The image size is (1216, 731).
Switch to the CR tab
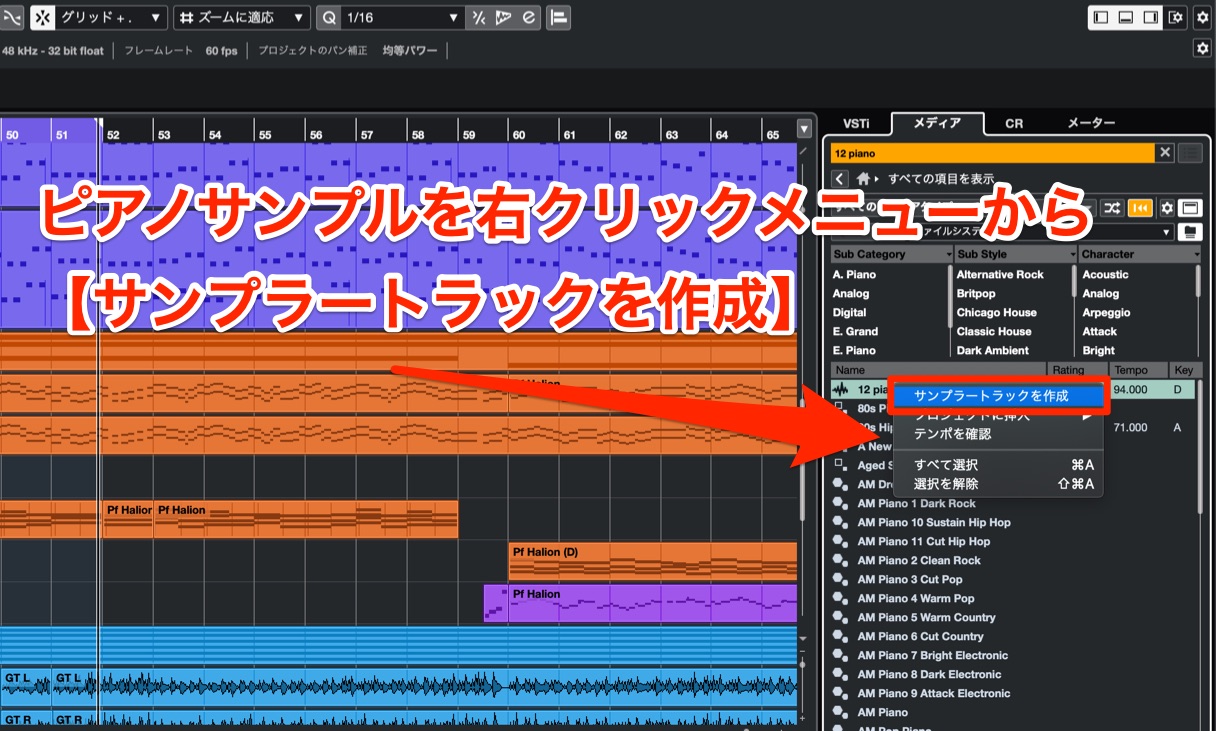click(1014, 123)
